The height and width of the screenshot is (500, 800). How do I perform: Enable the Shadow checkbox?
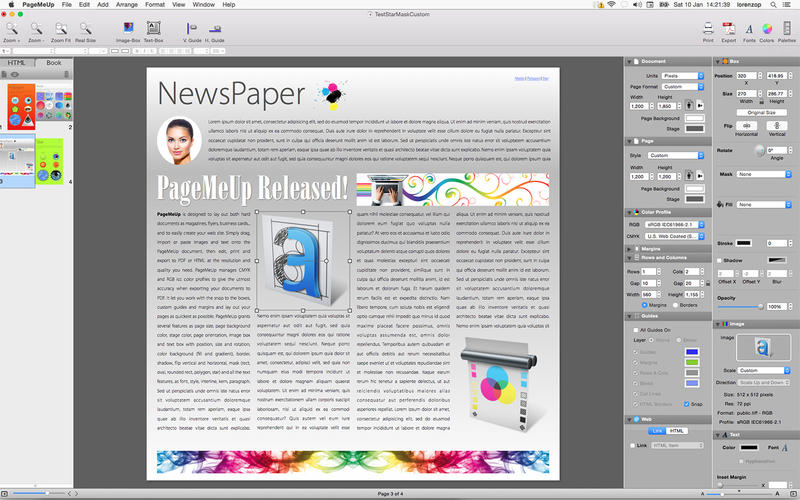click(717, 260)
